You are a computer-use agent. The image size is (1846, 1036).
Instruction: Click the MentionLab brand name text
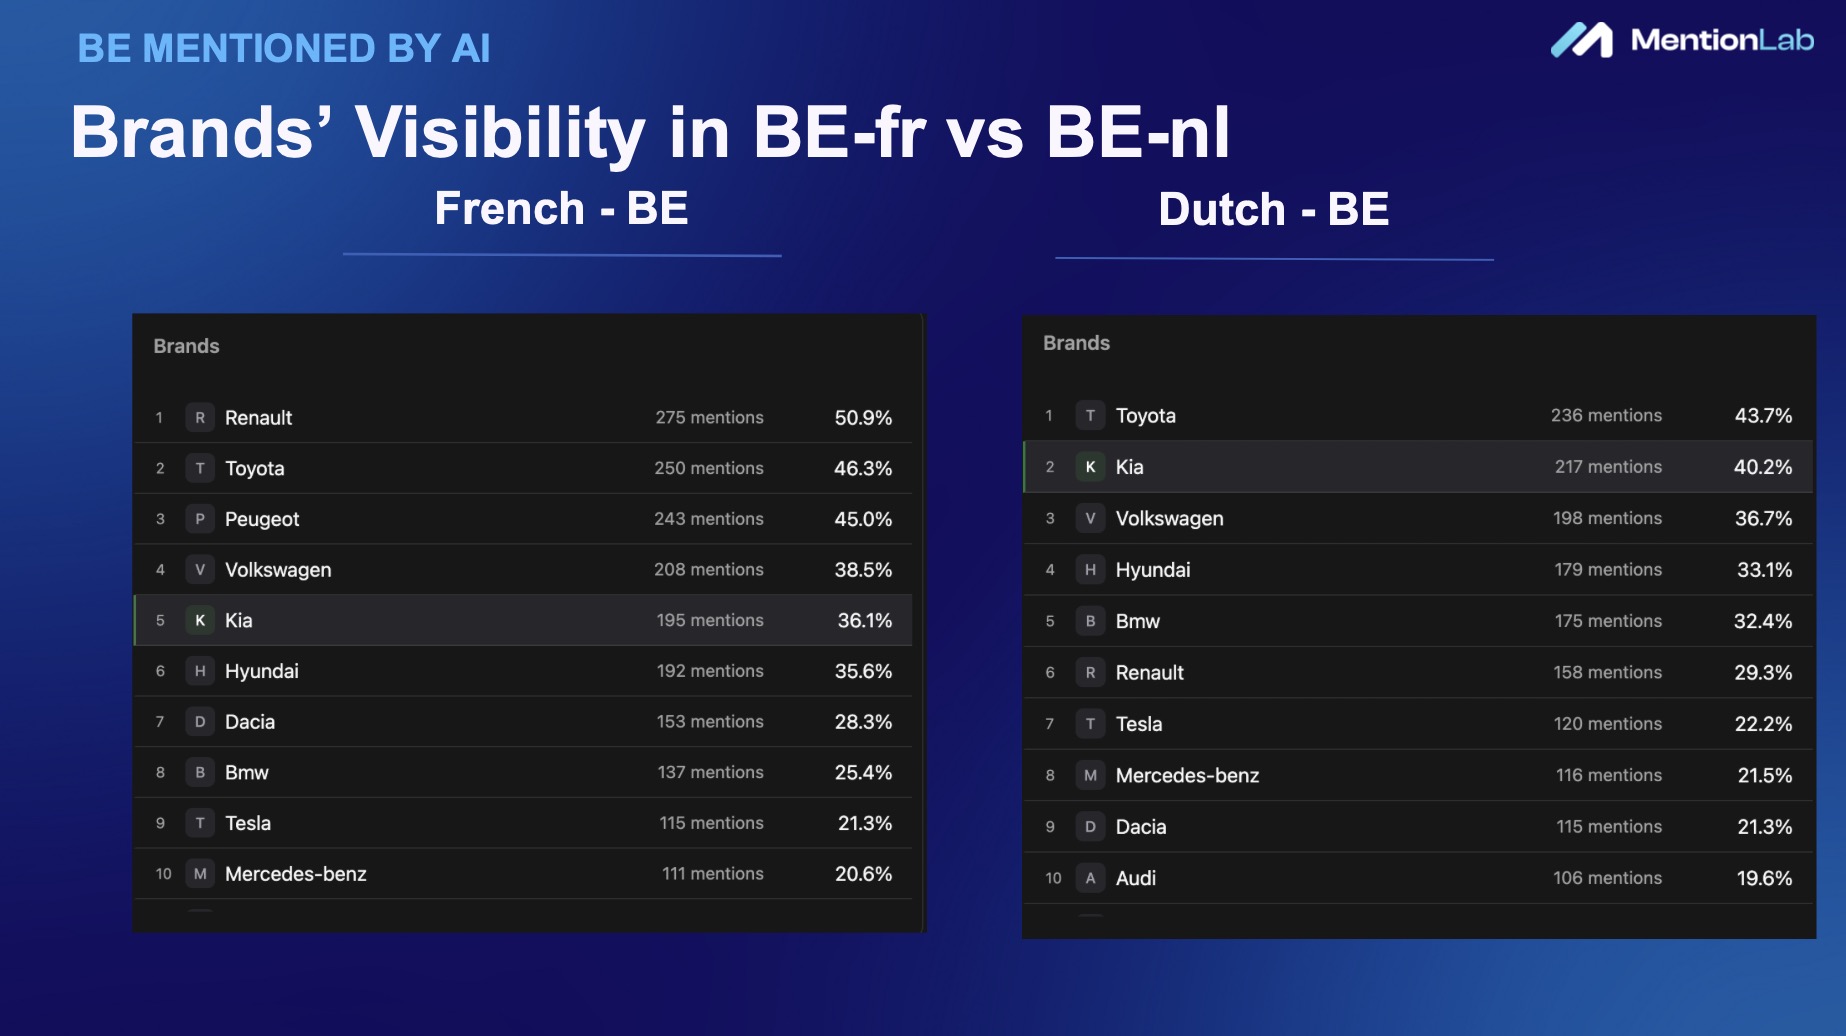click(x=1722, y=40)
